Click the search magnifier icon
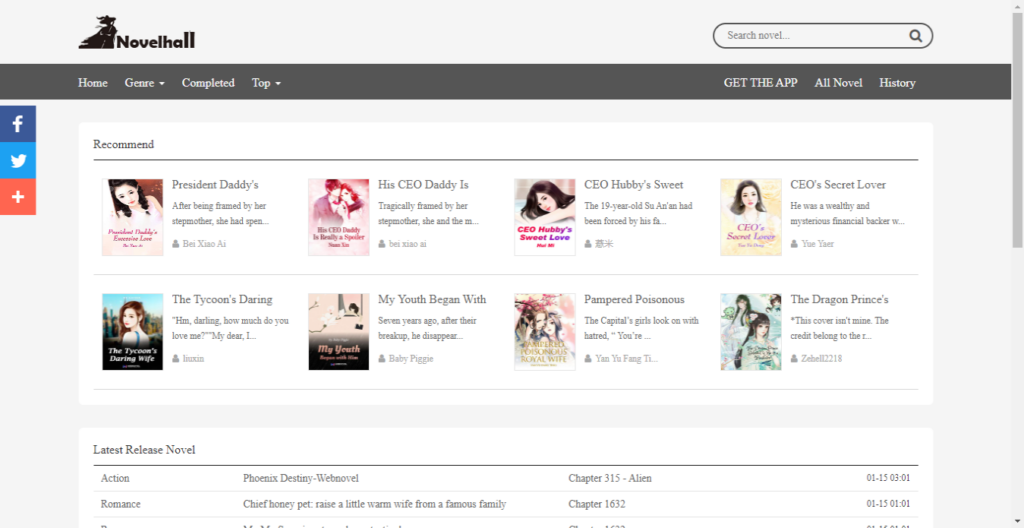The width and height of the screenshot is (1024, 528). click(916, 35)
